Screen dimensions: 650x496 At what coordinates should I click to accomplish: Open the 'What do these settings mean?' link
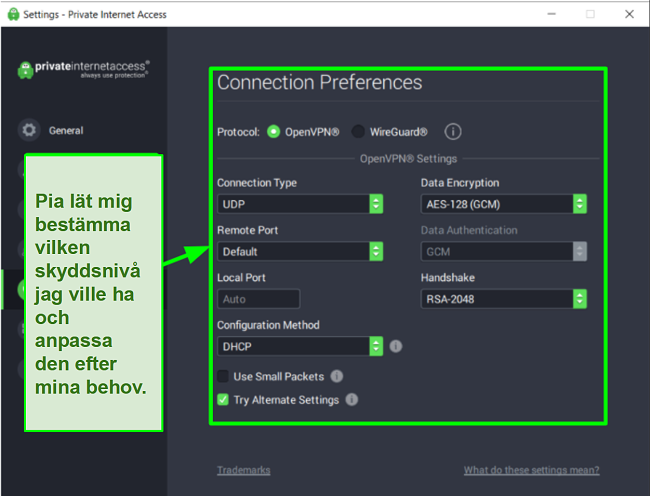tap(531, 470)
